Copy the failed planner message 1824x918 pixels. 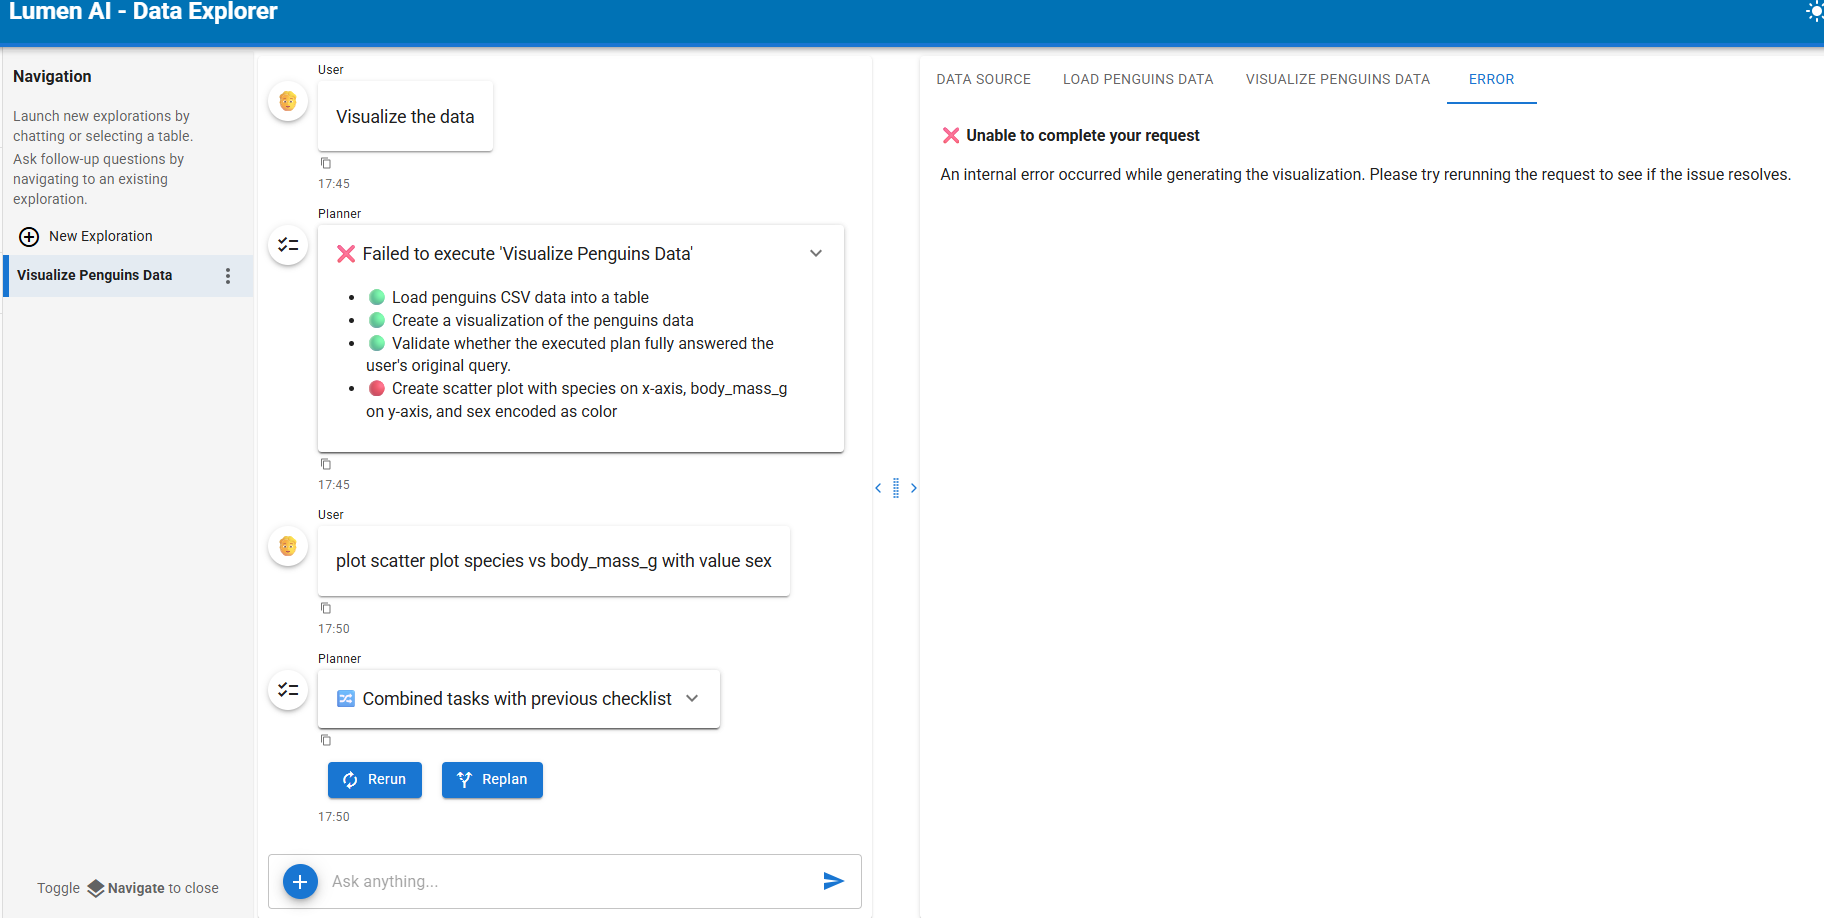325,464
